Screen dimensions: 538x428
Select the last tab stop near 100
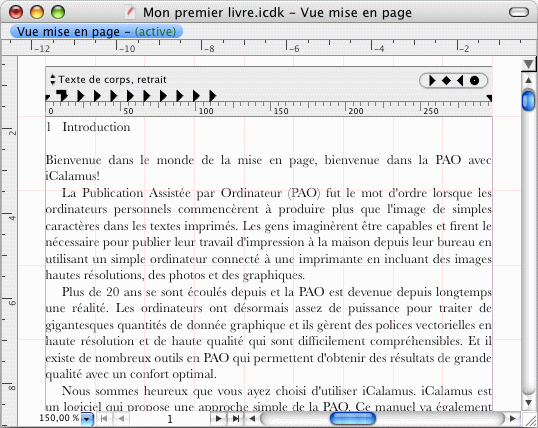coord(213,95)
